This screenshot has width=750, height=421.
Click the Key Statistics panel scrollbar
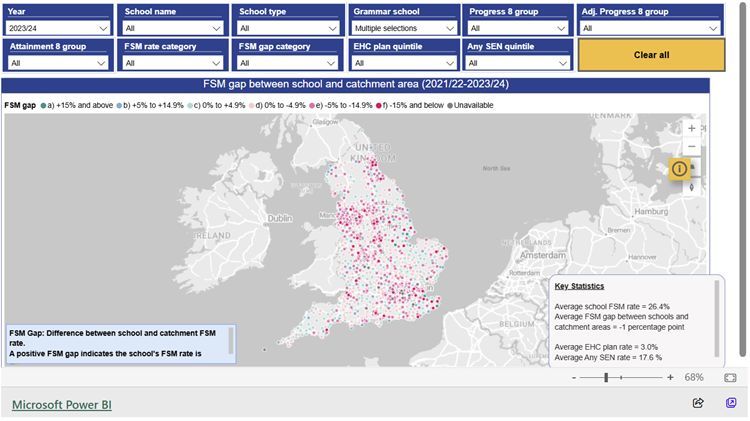[717, 319]
